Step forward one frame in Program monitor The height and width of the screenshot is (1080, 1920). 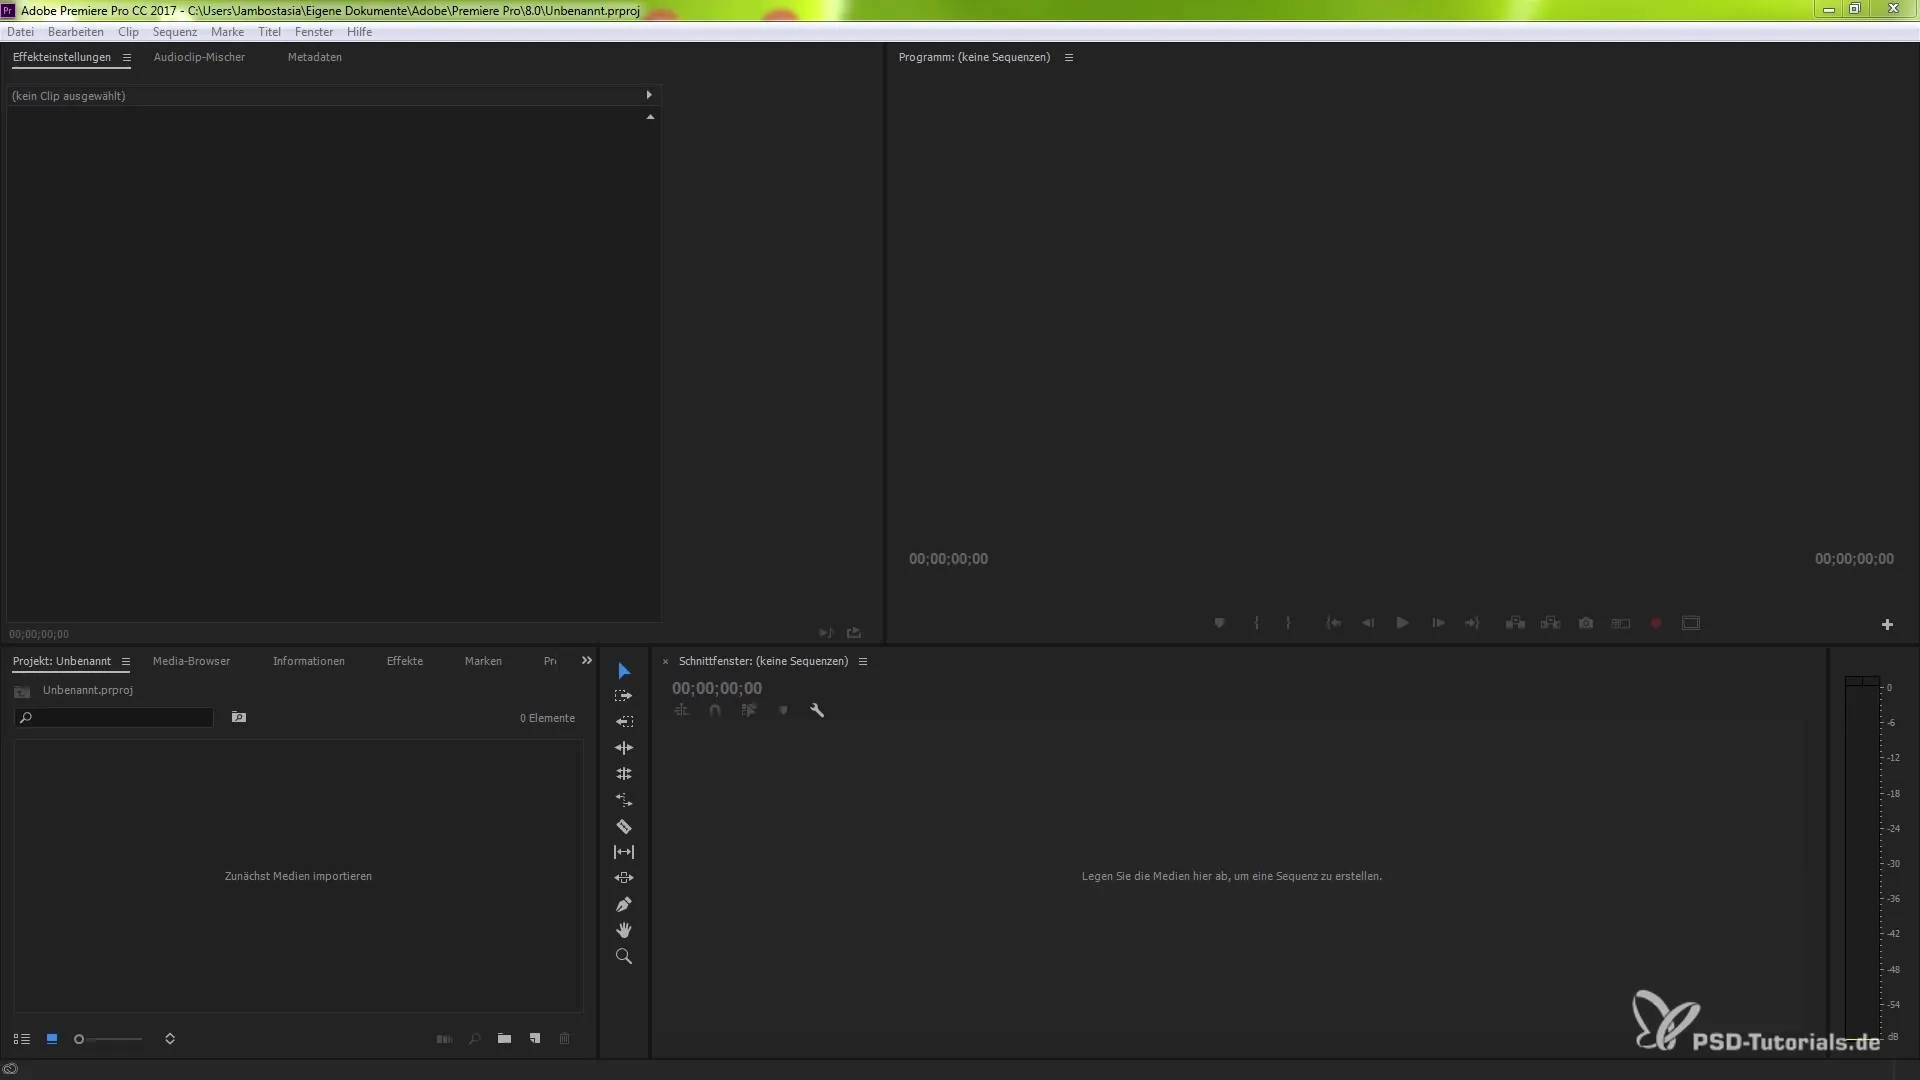click(1438, 623)
